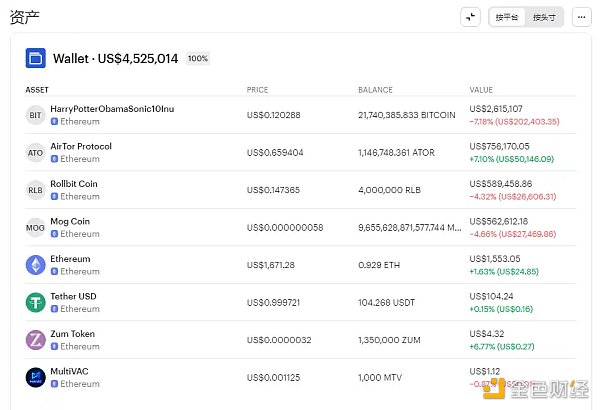Image resolution: width=600 pixels, height=410 pixels.
Task: Click the HarryPotterObamaSonic10Inu BIT token icon
Action: [36, 115]
